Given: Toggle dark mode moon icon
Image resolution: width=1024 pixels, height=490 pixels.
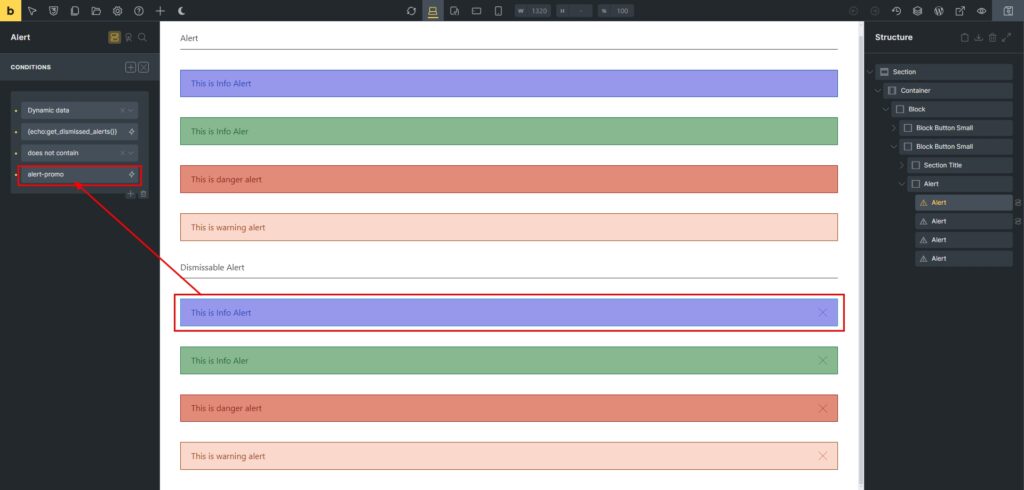Looking at the screenshot, I should pyautogui.click(x=182, y=11).
